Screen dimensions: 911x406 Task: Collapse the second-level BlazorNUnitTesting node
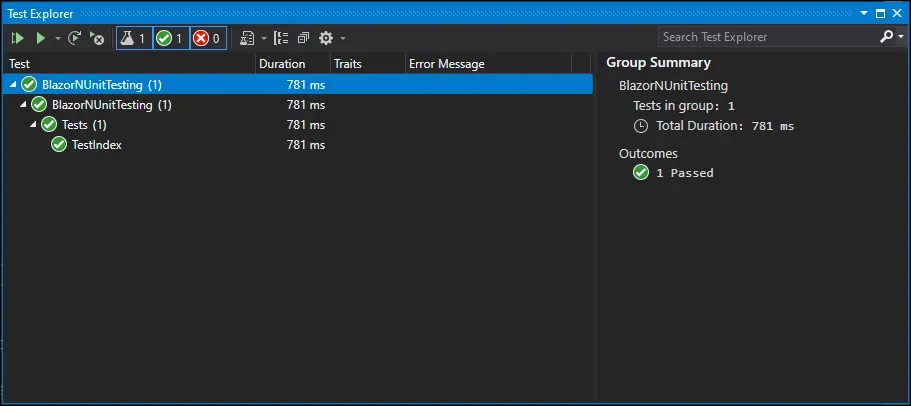click(23, 105)
